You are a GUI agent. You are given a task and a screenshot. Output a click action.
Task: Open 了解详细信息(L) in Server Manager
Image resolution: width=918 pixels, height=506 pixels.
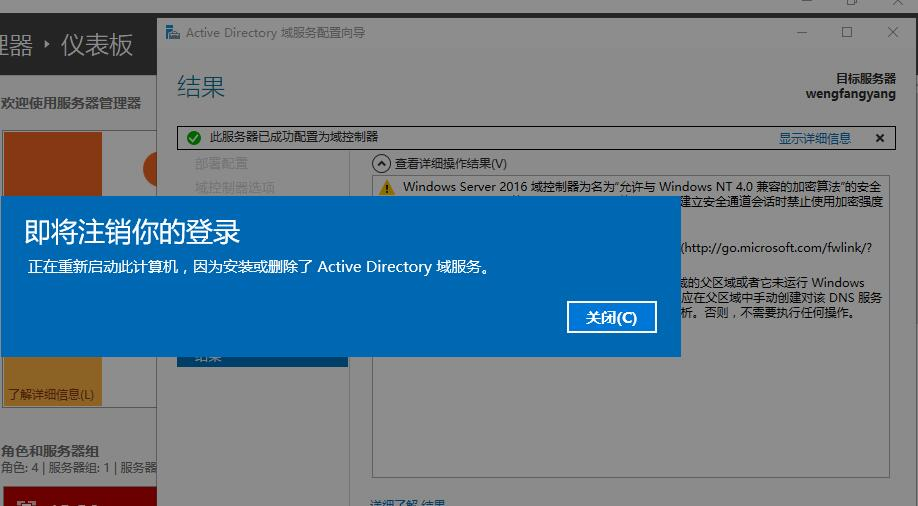(x=51, y=394)
